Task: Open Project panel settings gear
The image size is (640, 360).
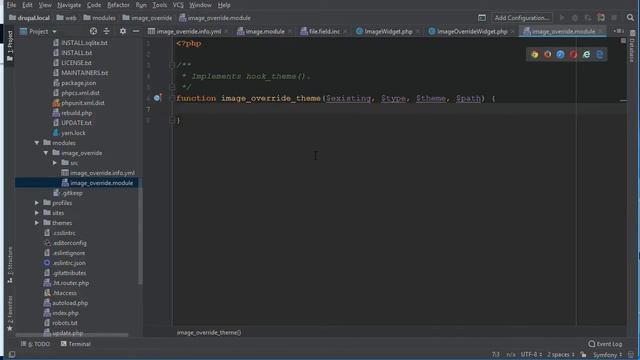Action: (122, 31)
